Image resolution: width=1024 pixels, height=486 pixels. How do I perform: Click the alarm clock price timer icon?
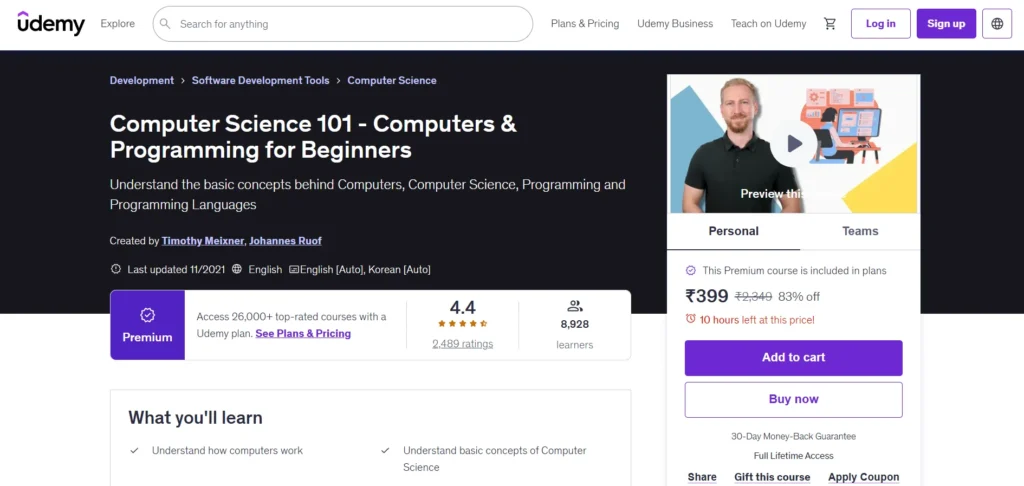[691, 320]
